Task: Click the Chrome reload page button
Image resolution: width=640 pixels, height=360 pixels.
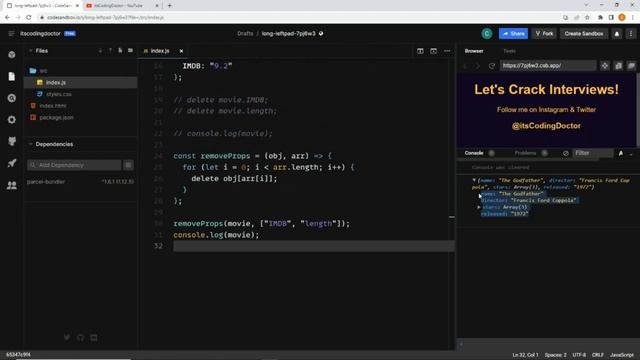Action: [x=29, y=18]
